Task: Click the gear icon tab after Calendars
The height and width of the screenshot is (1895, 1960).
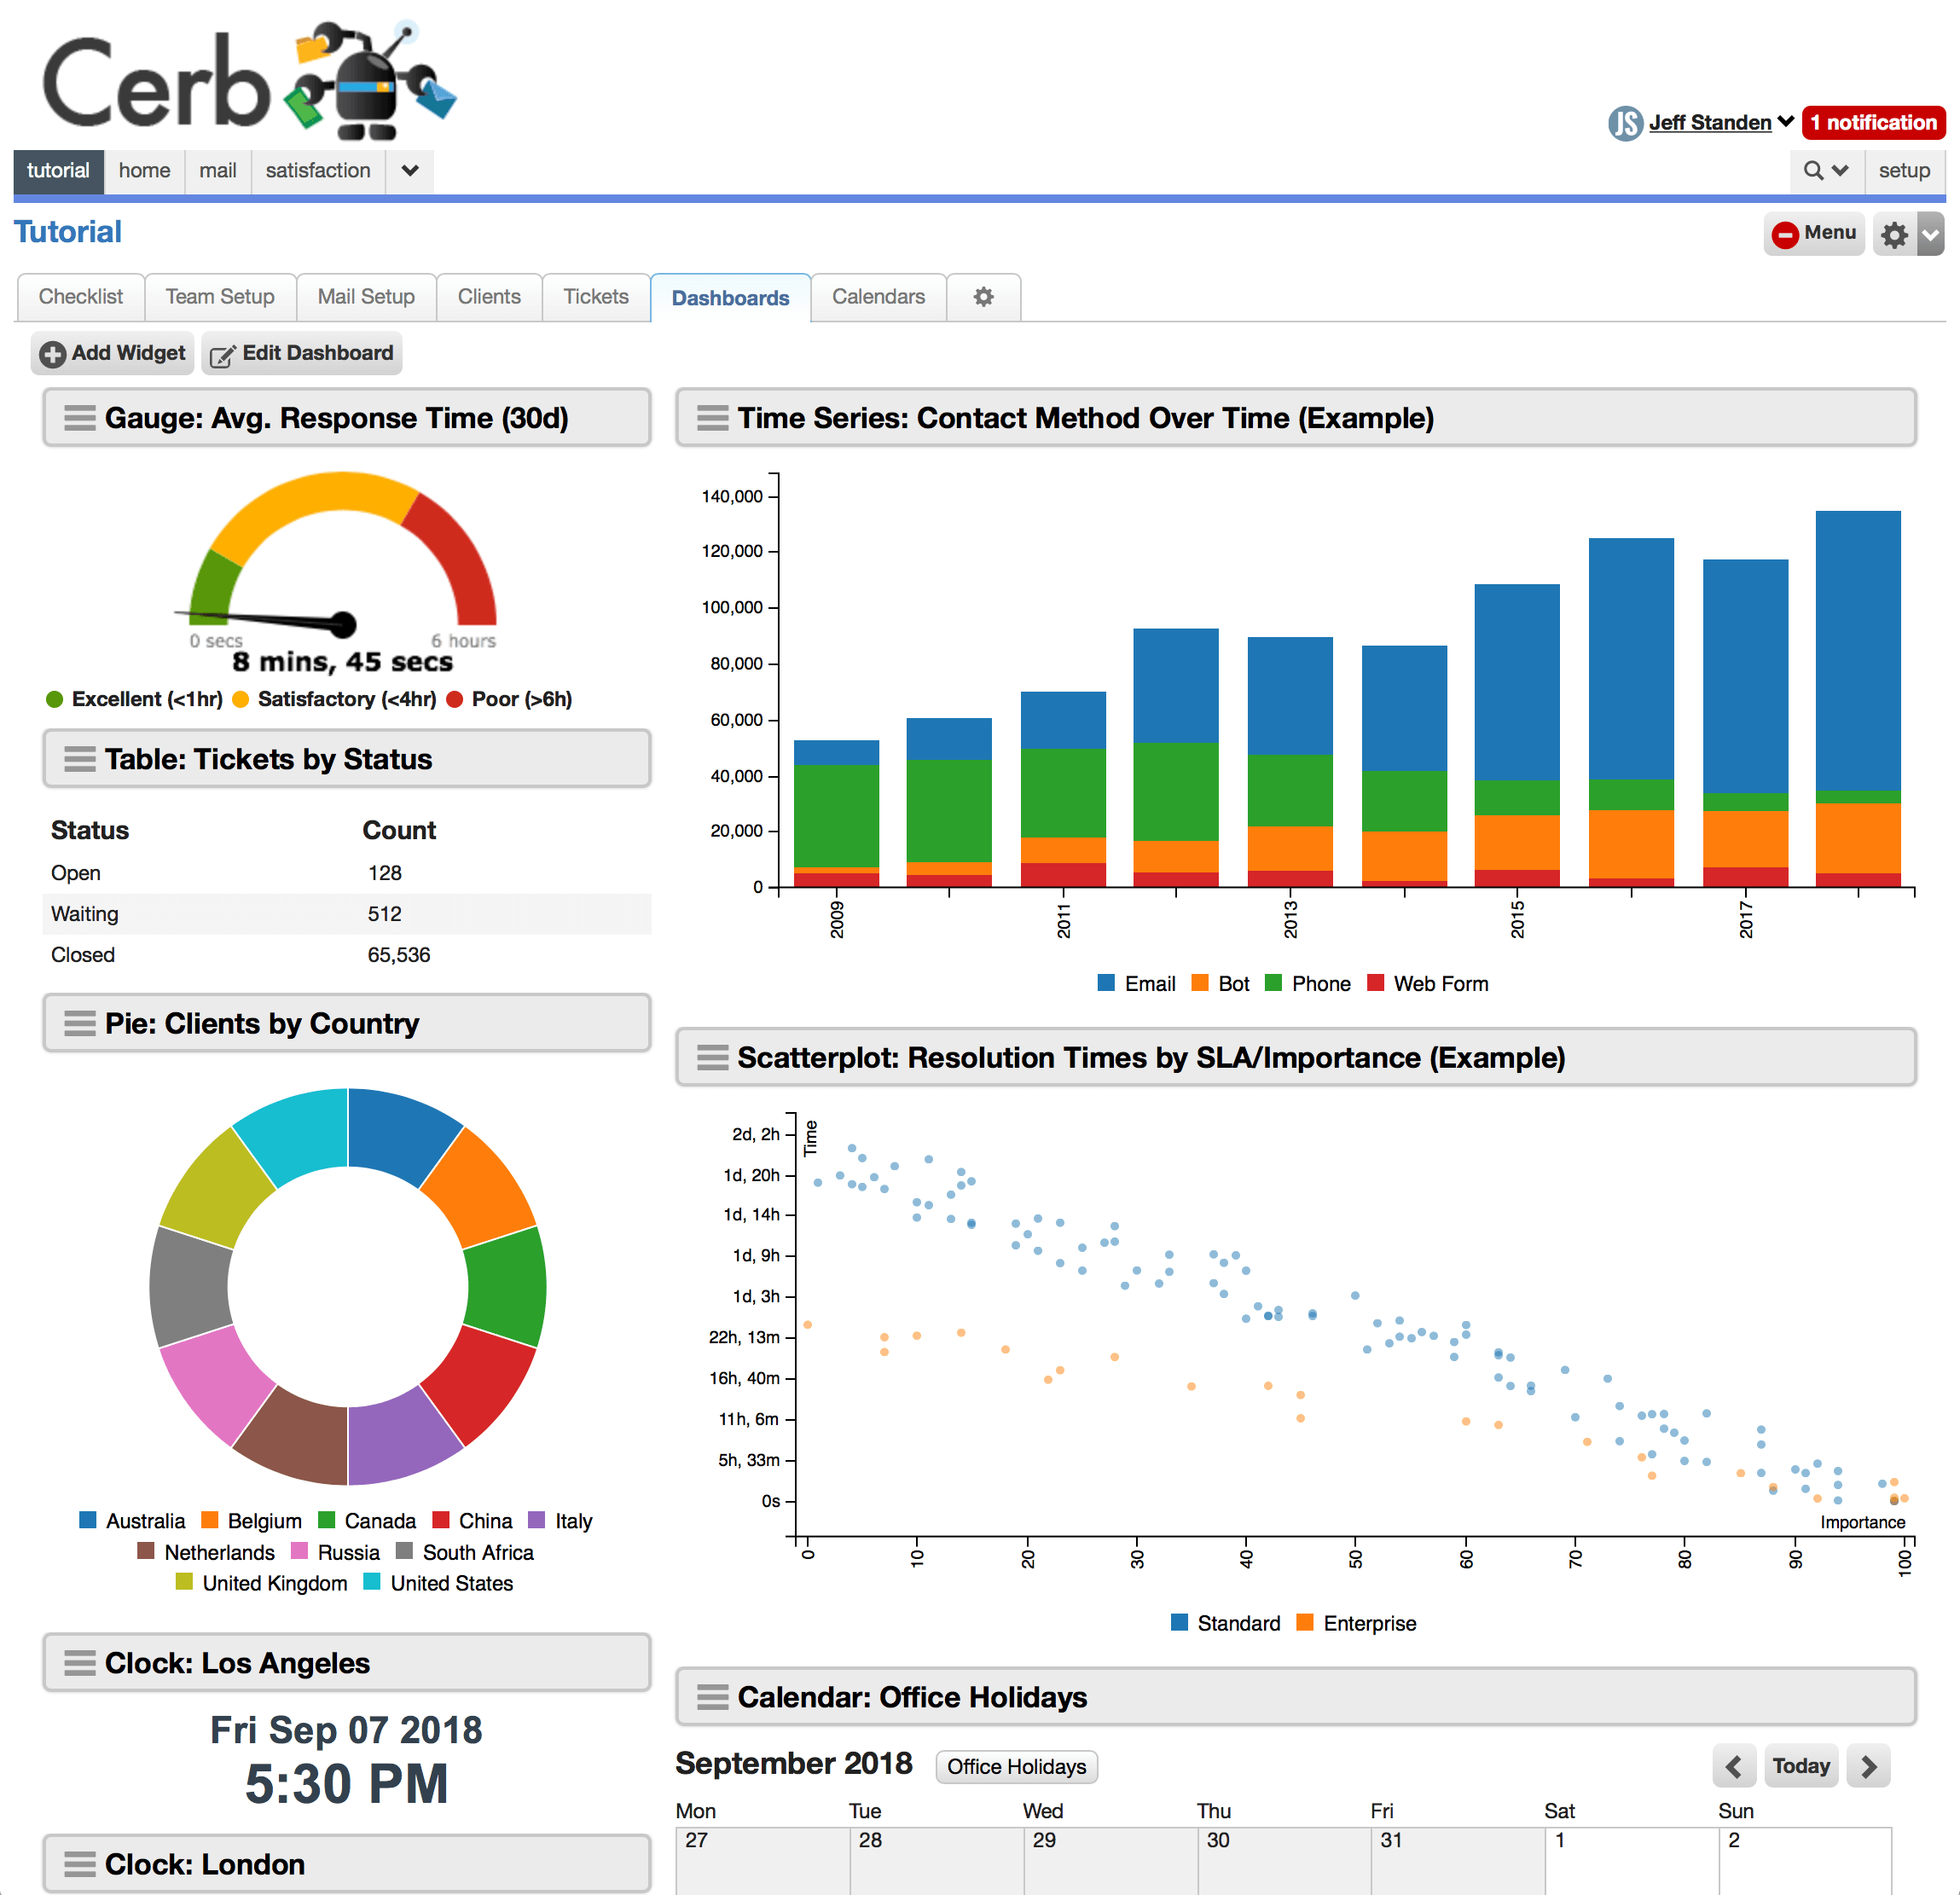Action: pos(984,297)
